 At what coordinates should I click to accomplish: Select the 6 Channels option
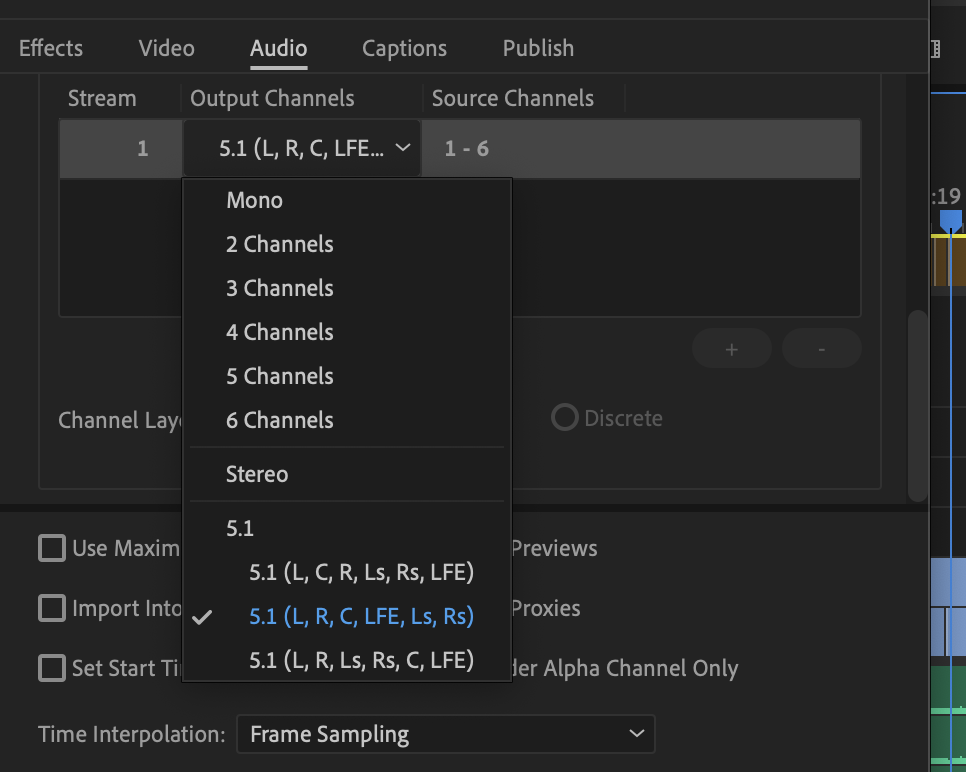tap(279, 420)
